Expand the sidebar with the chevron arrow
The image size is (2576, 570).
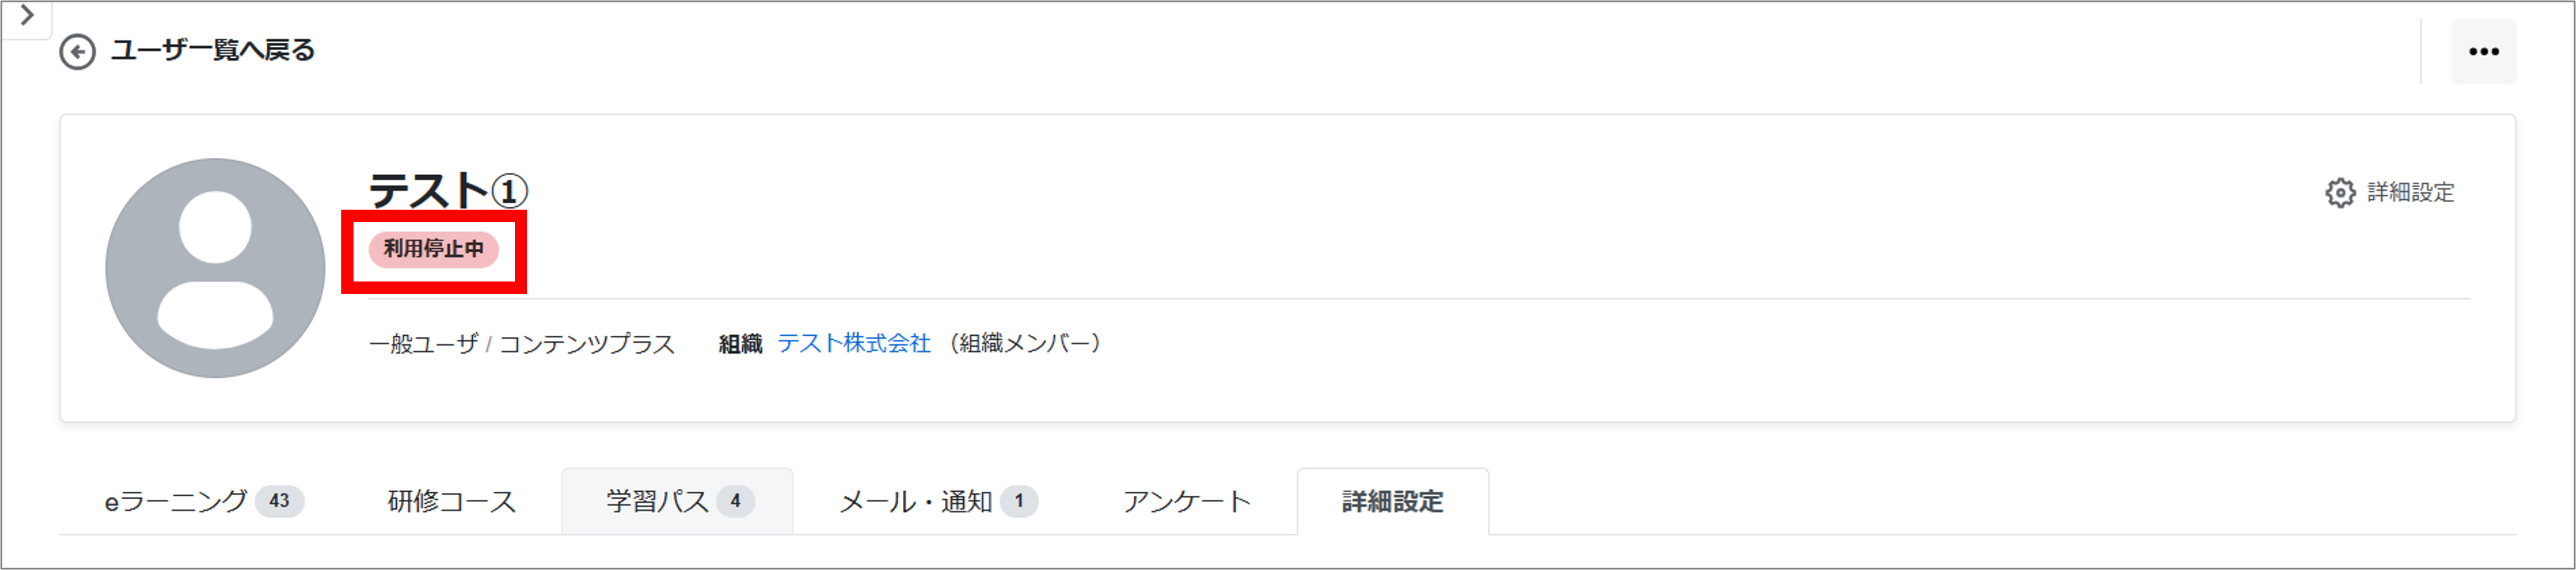coord(27,16)
